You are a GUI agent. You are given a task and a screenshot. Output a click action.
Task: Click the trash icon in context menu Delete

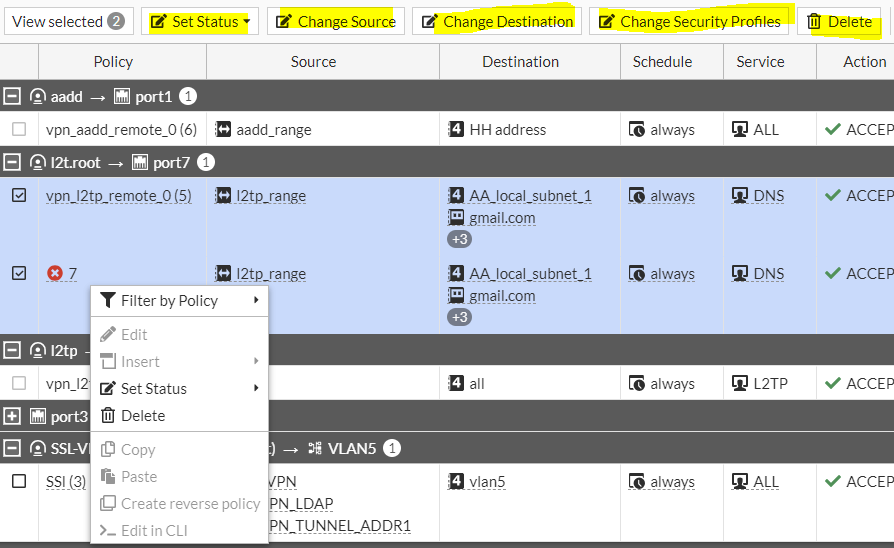(108, 415)
